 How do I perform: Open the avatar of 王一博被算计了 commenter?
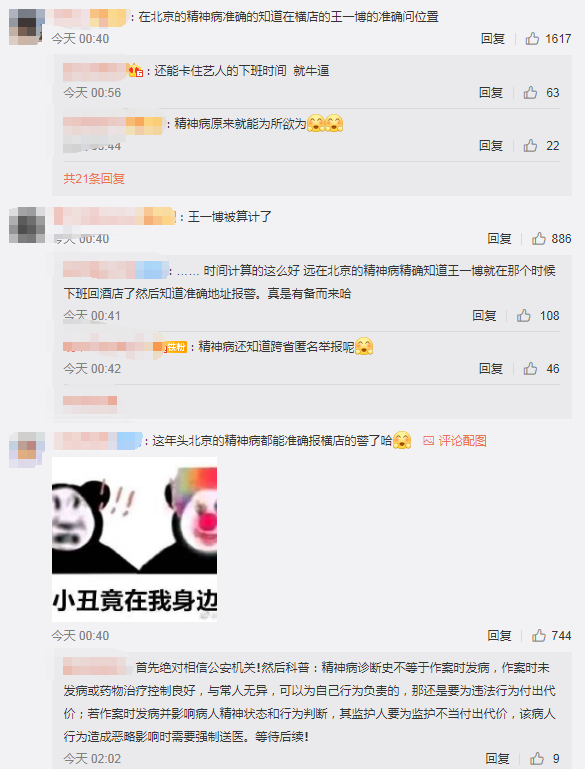pyautogui.click(x=26, y=225)
